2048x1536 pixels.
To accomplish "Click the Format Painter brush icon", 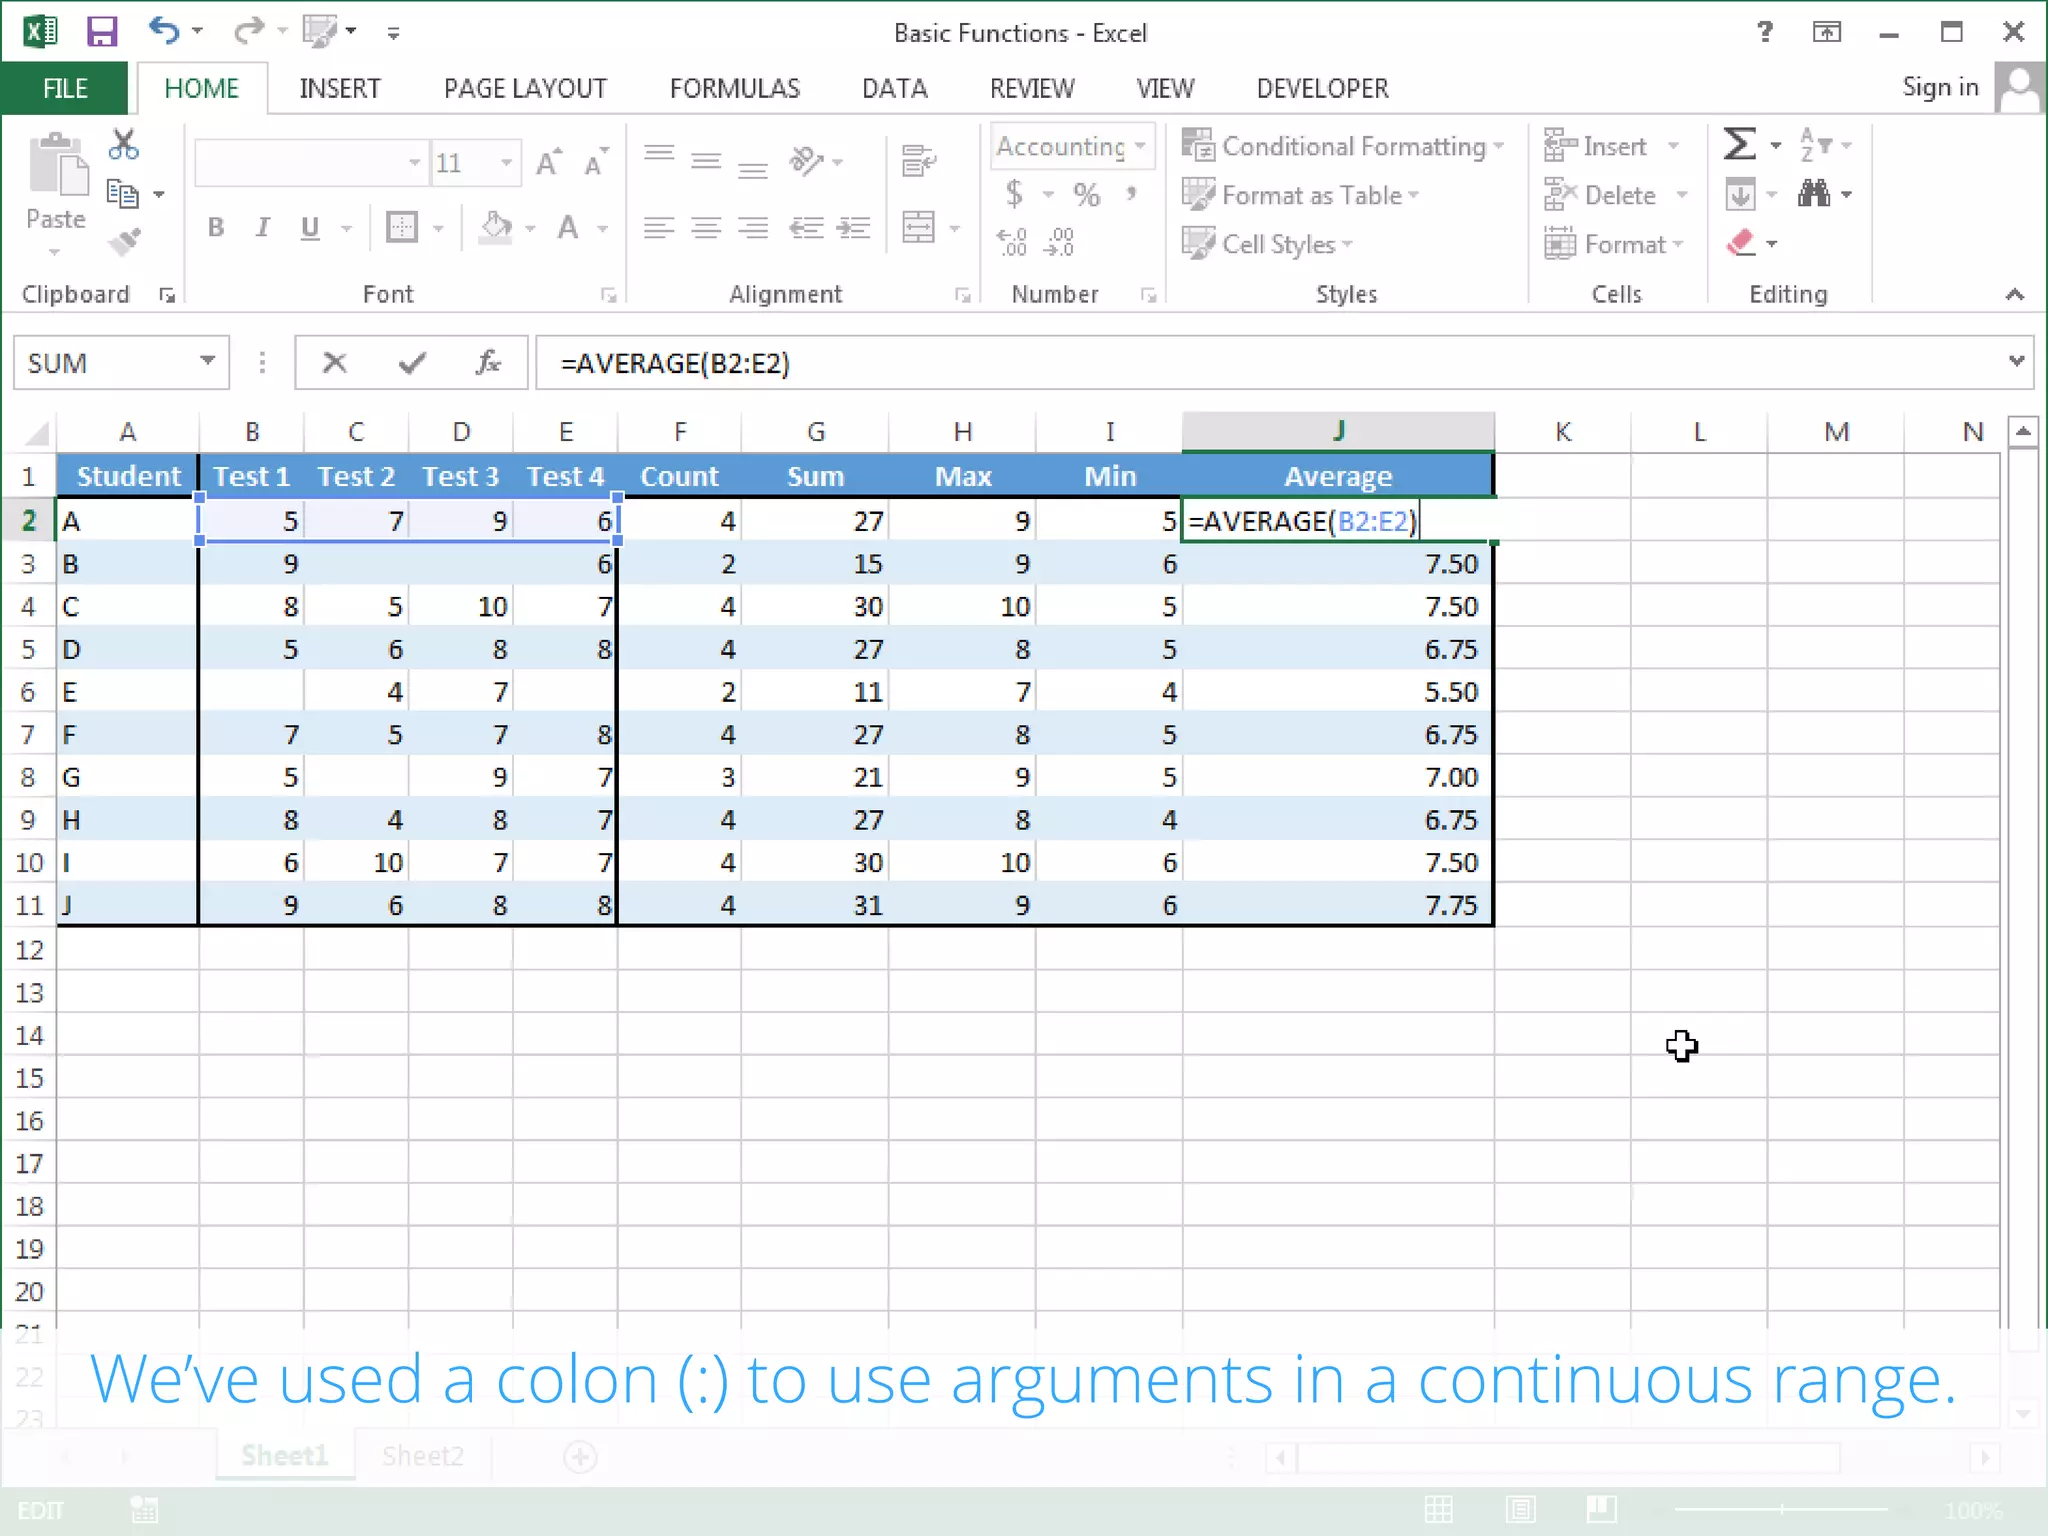I will click(124, 242).
